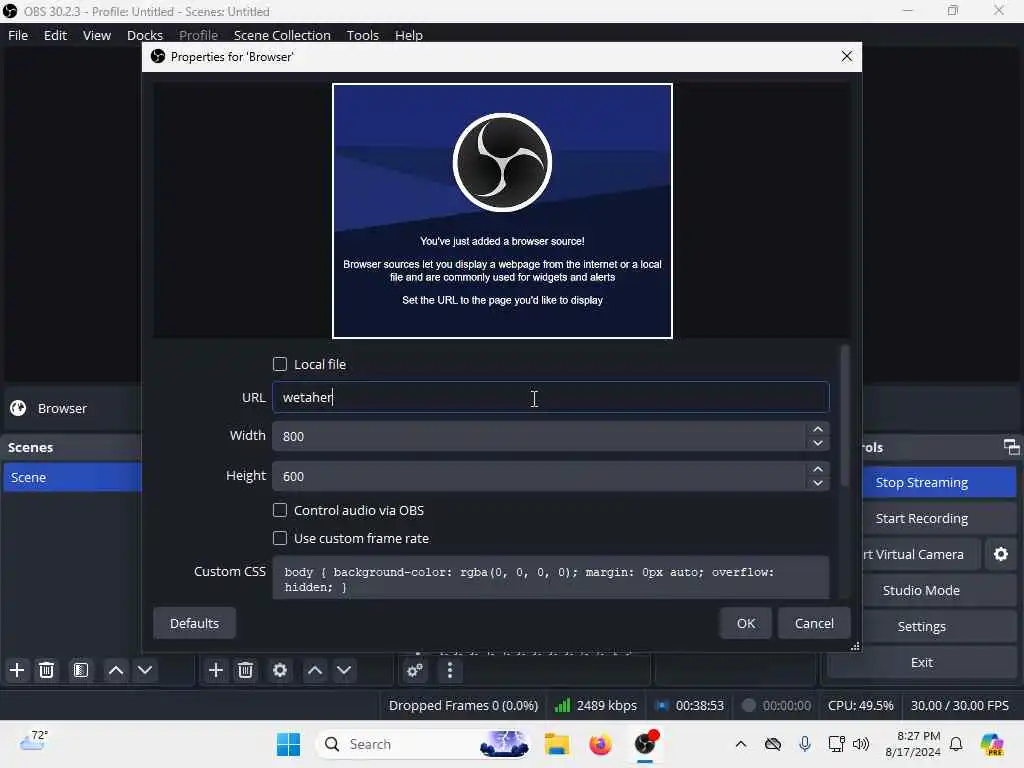Open virtual camera settings gear icon
The height and width of the screenshot is (768, 1024).
[x=1000, y=554]
